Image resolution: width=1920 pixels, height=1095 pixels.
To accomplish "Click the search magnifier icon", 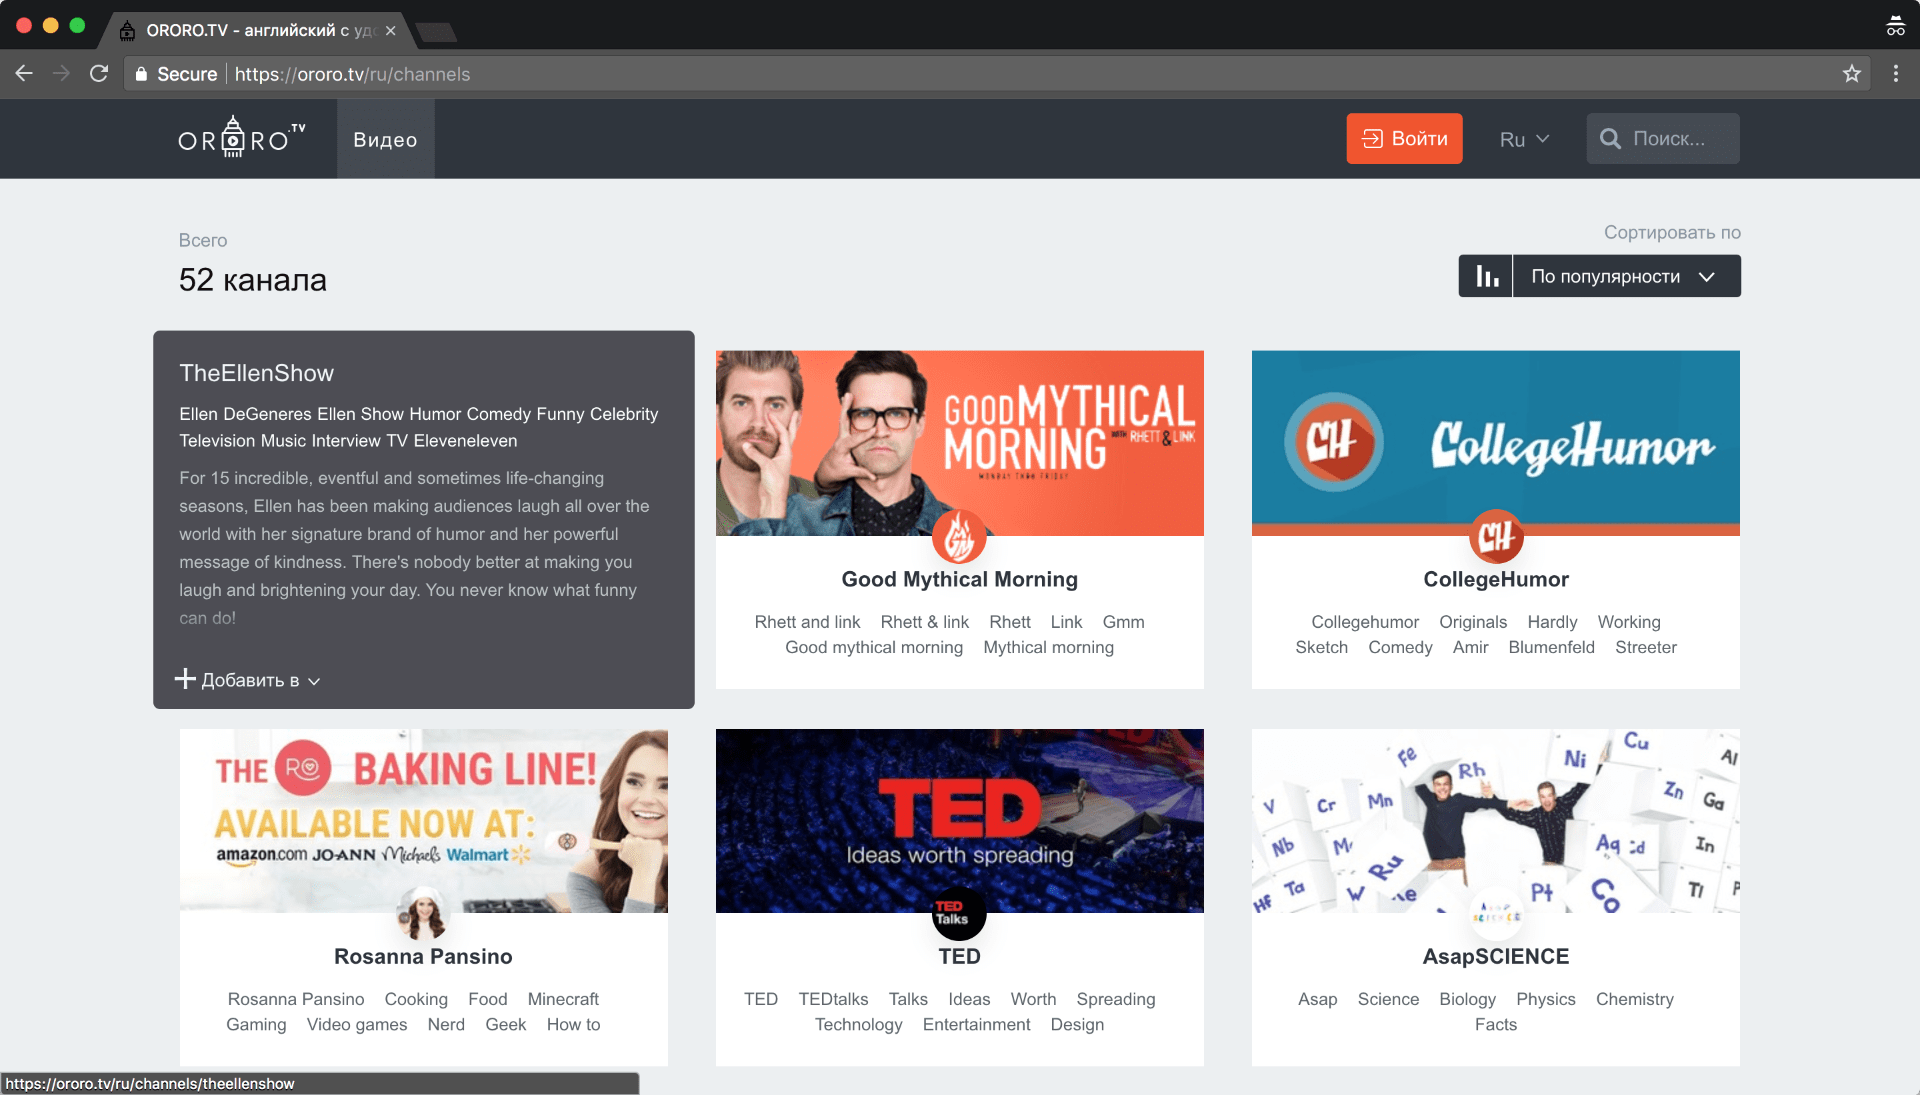I will click(1610, 139).
